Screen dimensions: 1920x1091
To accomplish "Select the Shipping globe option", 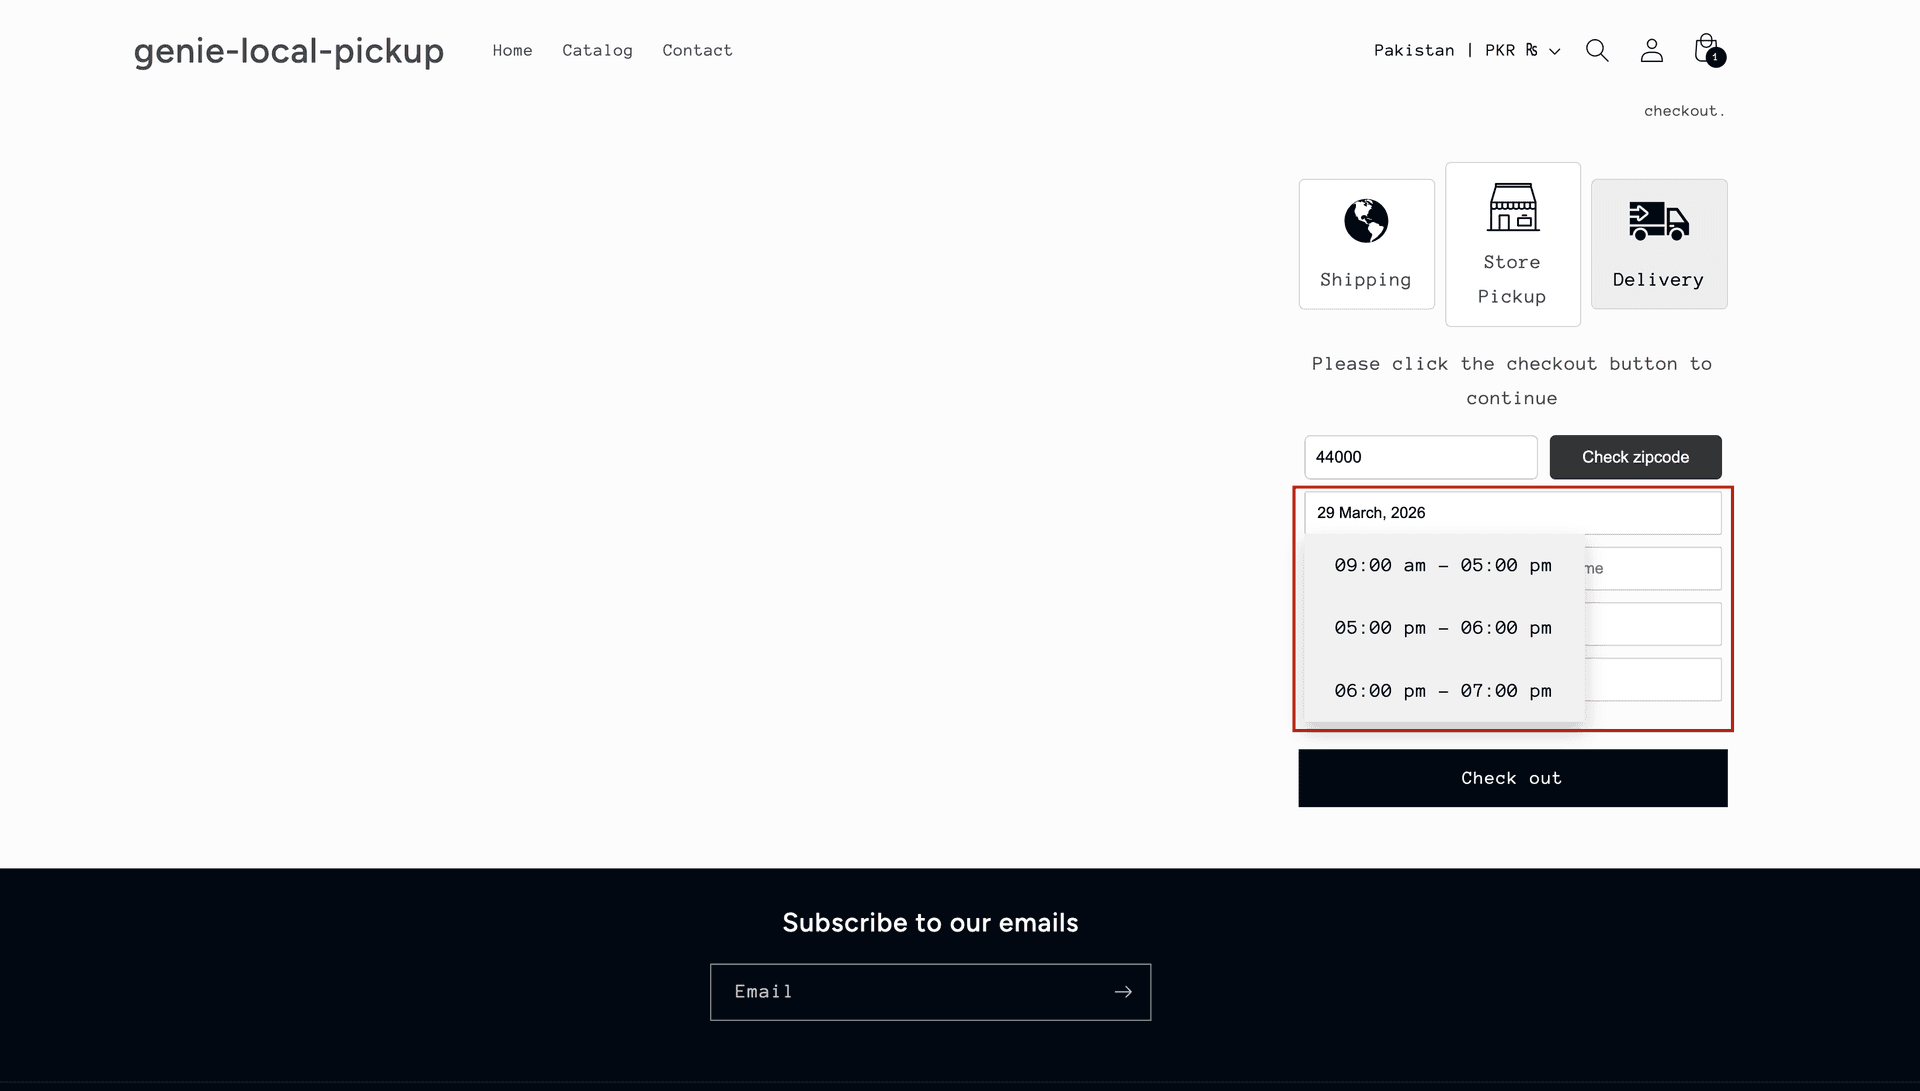I will 1366,244.
